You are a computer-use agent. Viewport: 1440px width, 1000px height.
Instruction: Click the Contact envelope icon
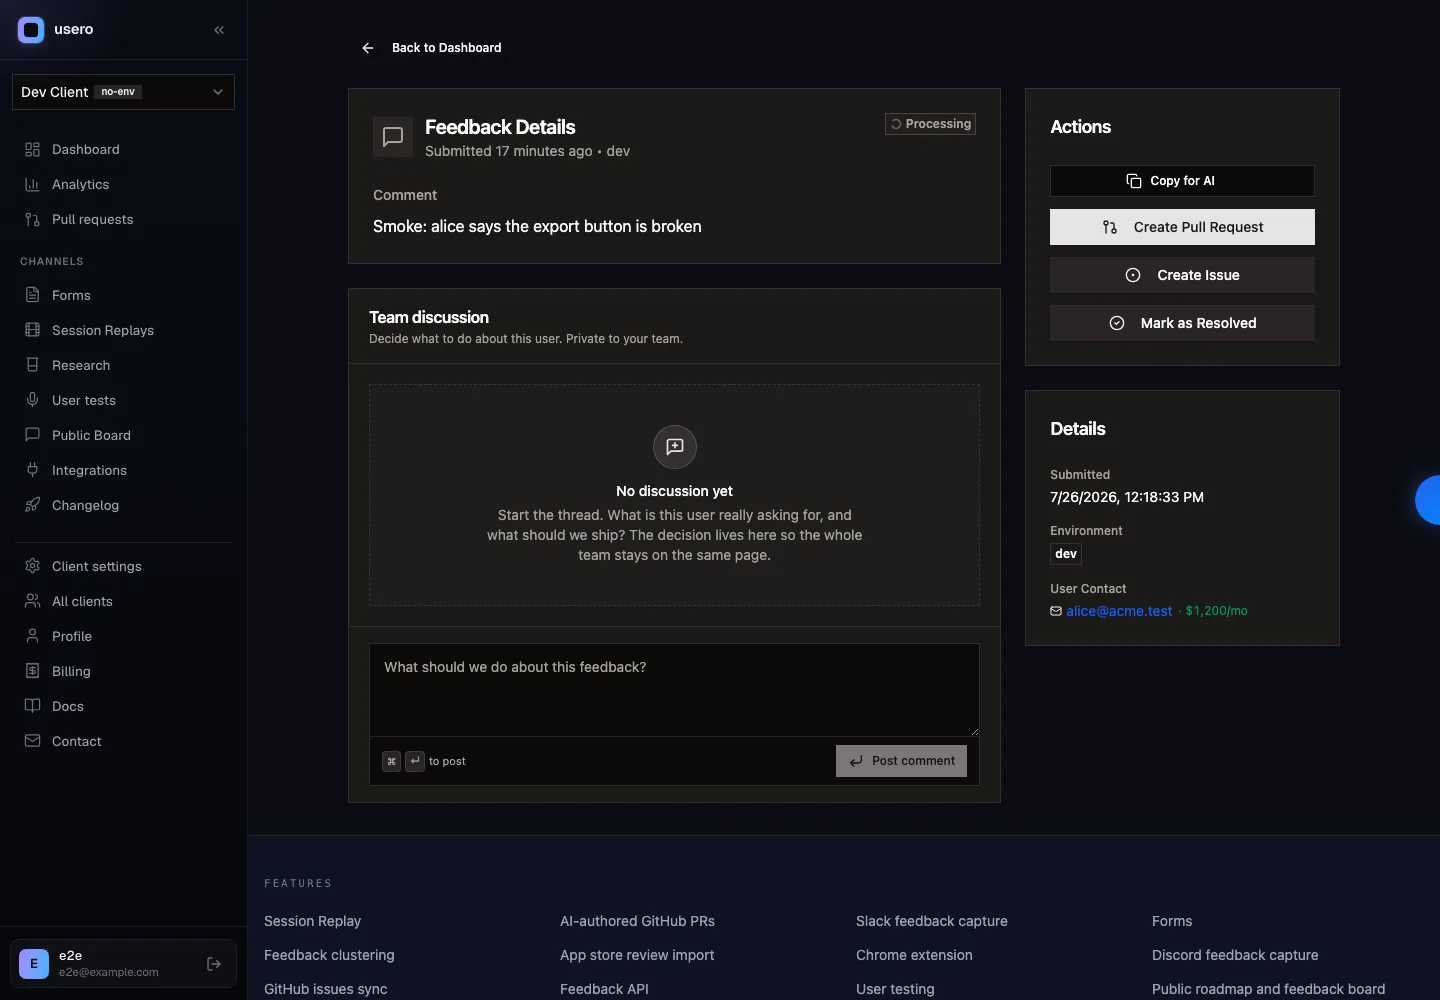[32, 741]
